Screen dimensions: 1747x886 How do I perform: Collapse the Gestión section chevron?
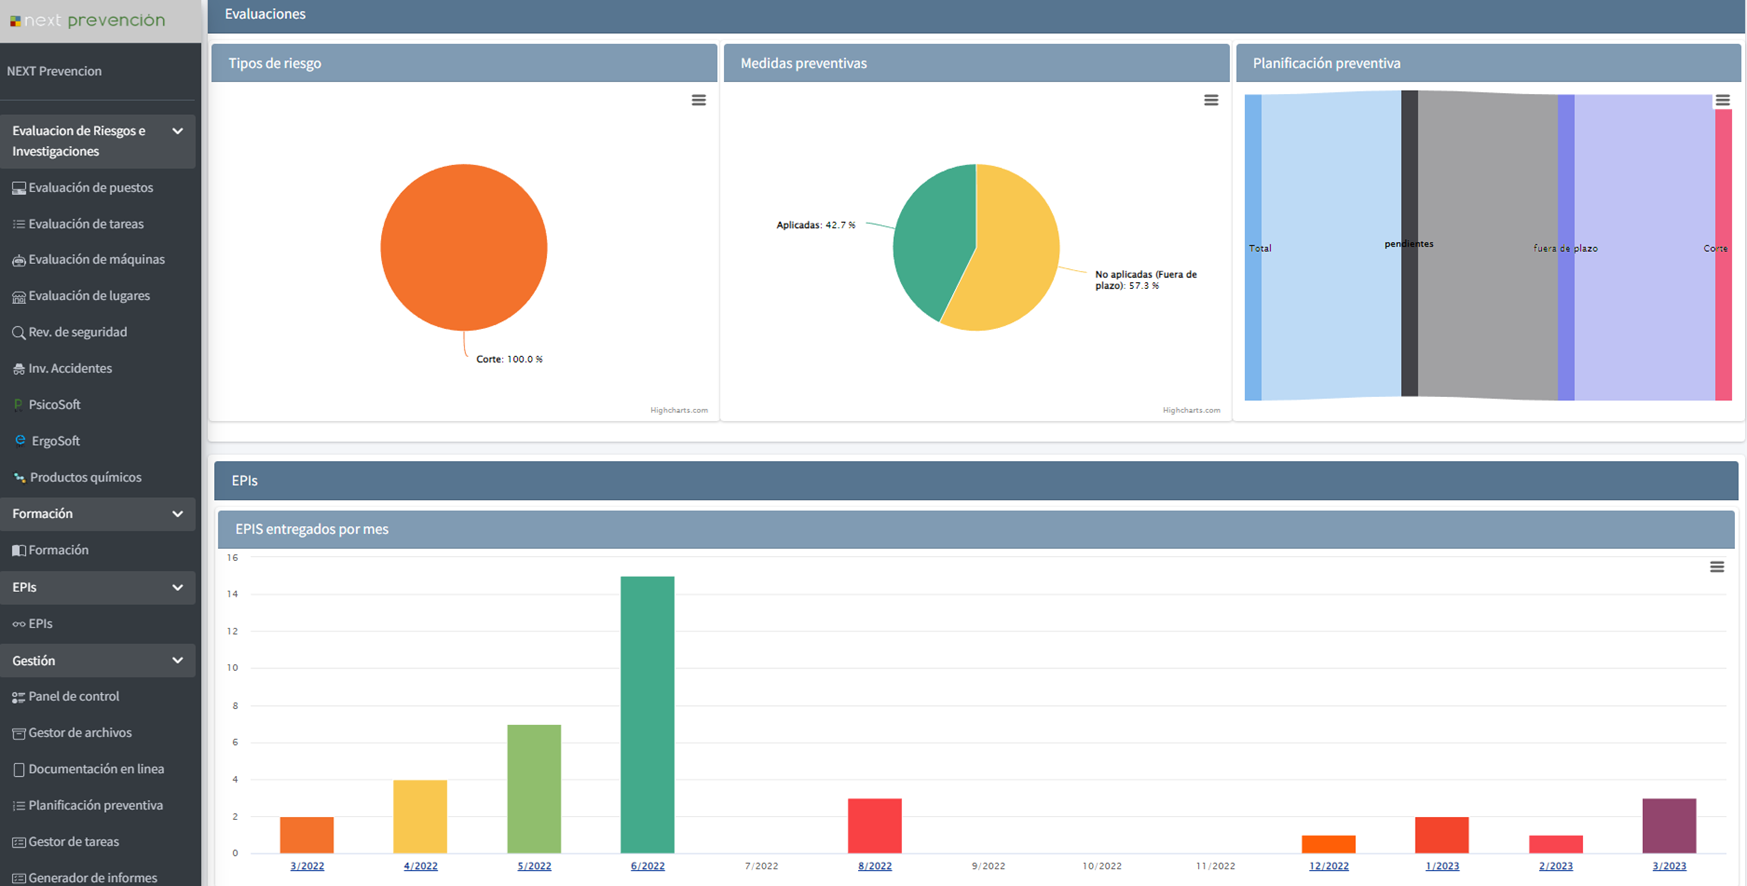tap(177, 661)
